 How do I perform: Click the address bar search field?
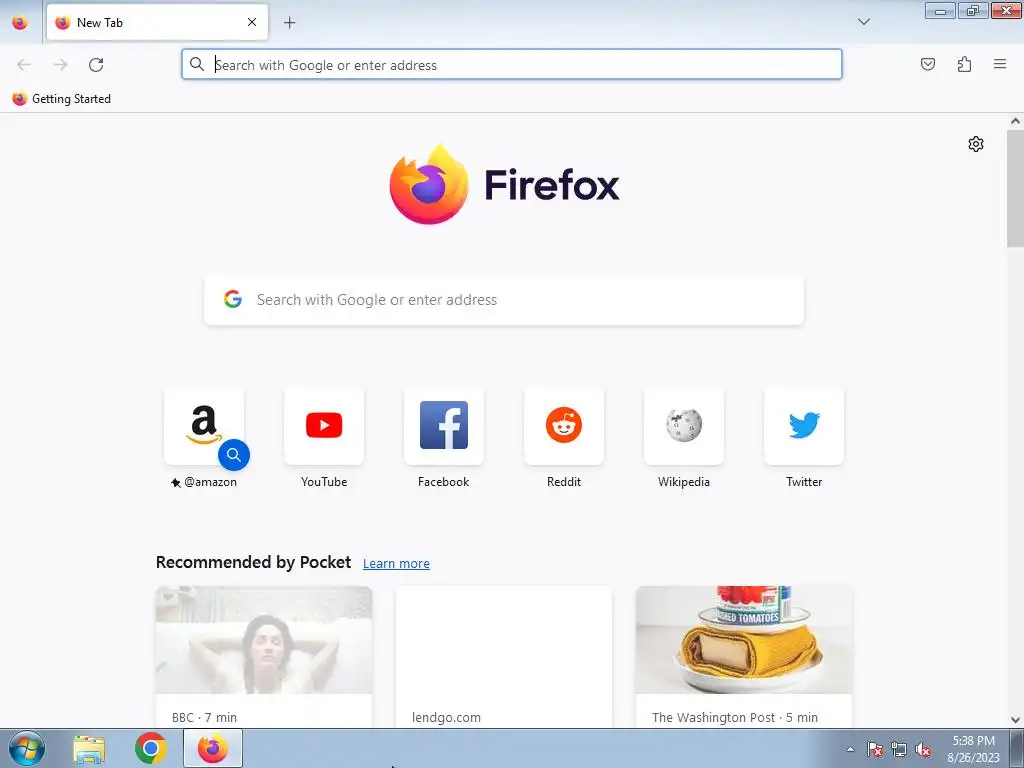click(x=511, y=65)
